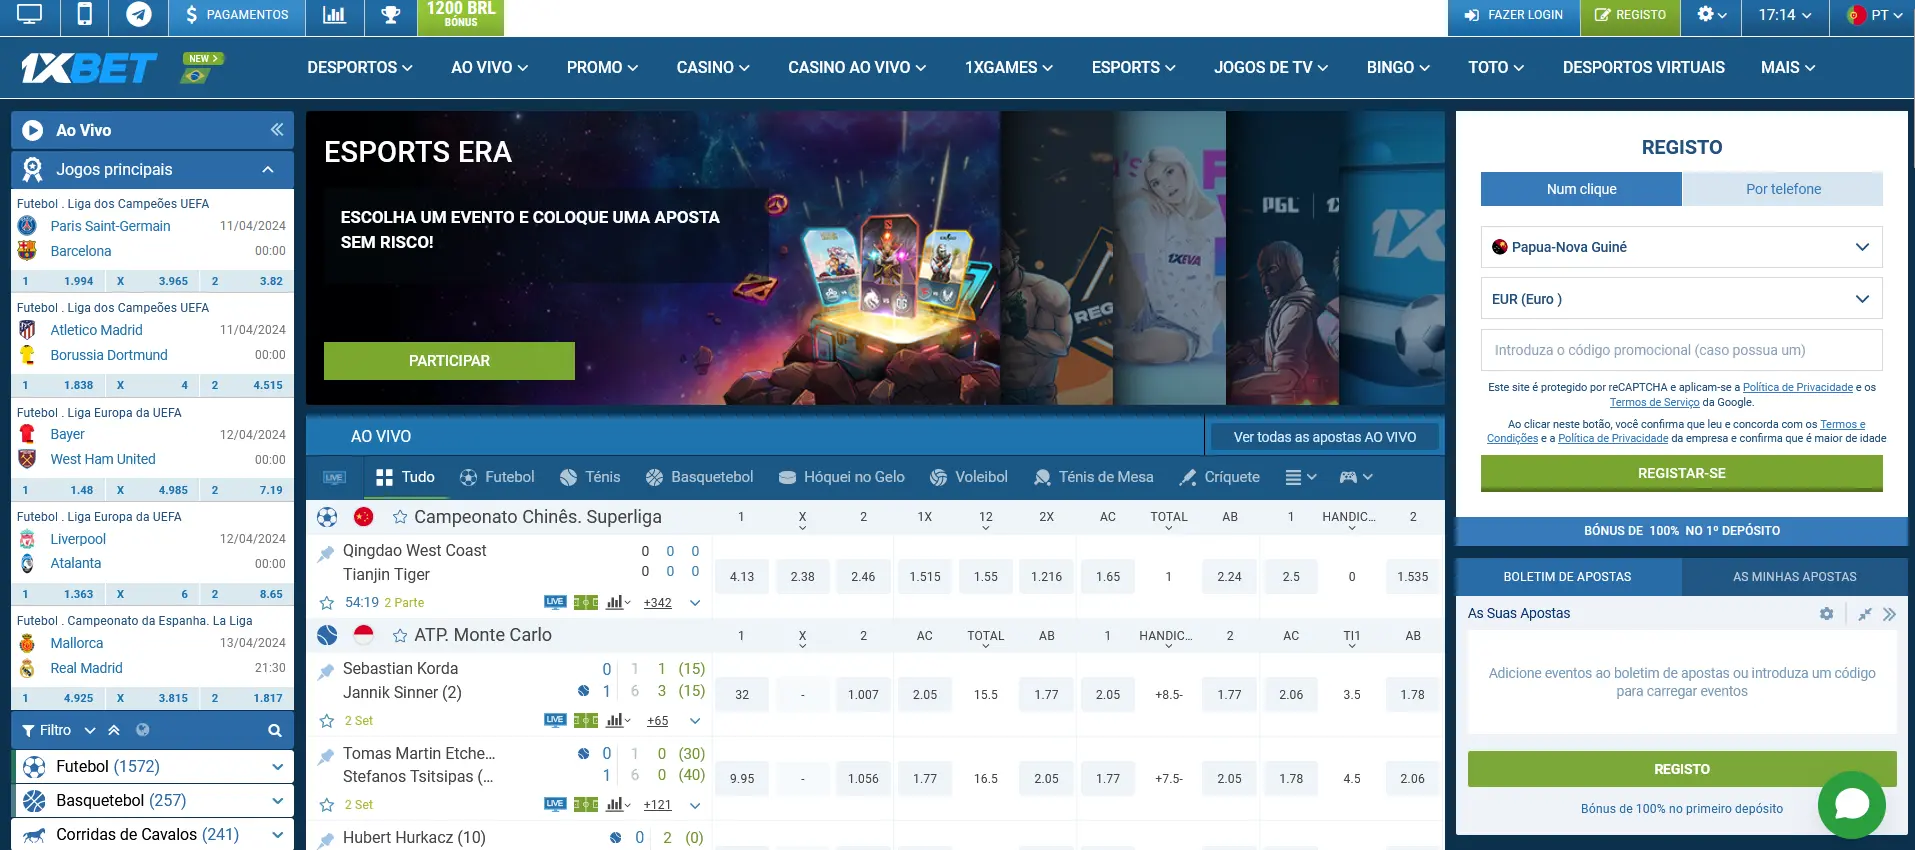Click the REGISTAR-SE button
The width and height of the screenshot is (1915, 850).
[x=1681, y=474]
